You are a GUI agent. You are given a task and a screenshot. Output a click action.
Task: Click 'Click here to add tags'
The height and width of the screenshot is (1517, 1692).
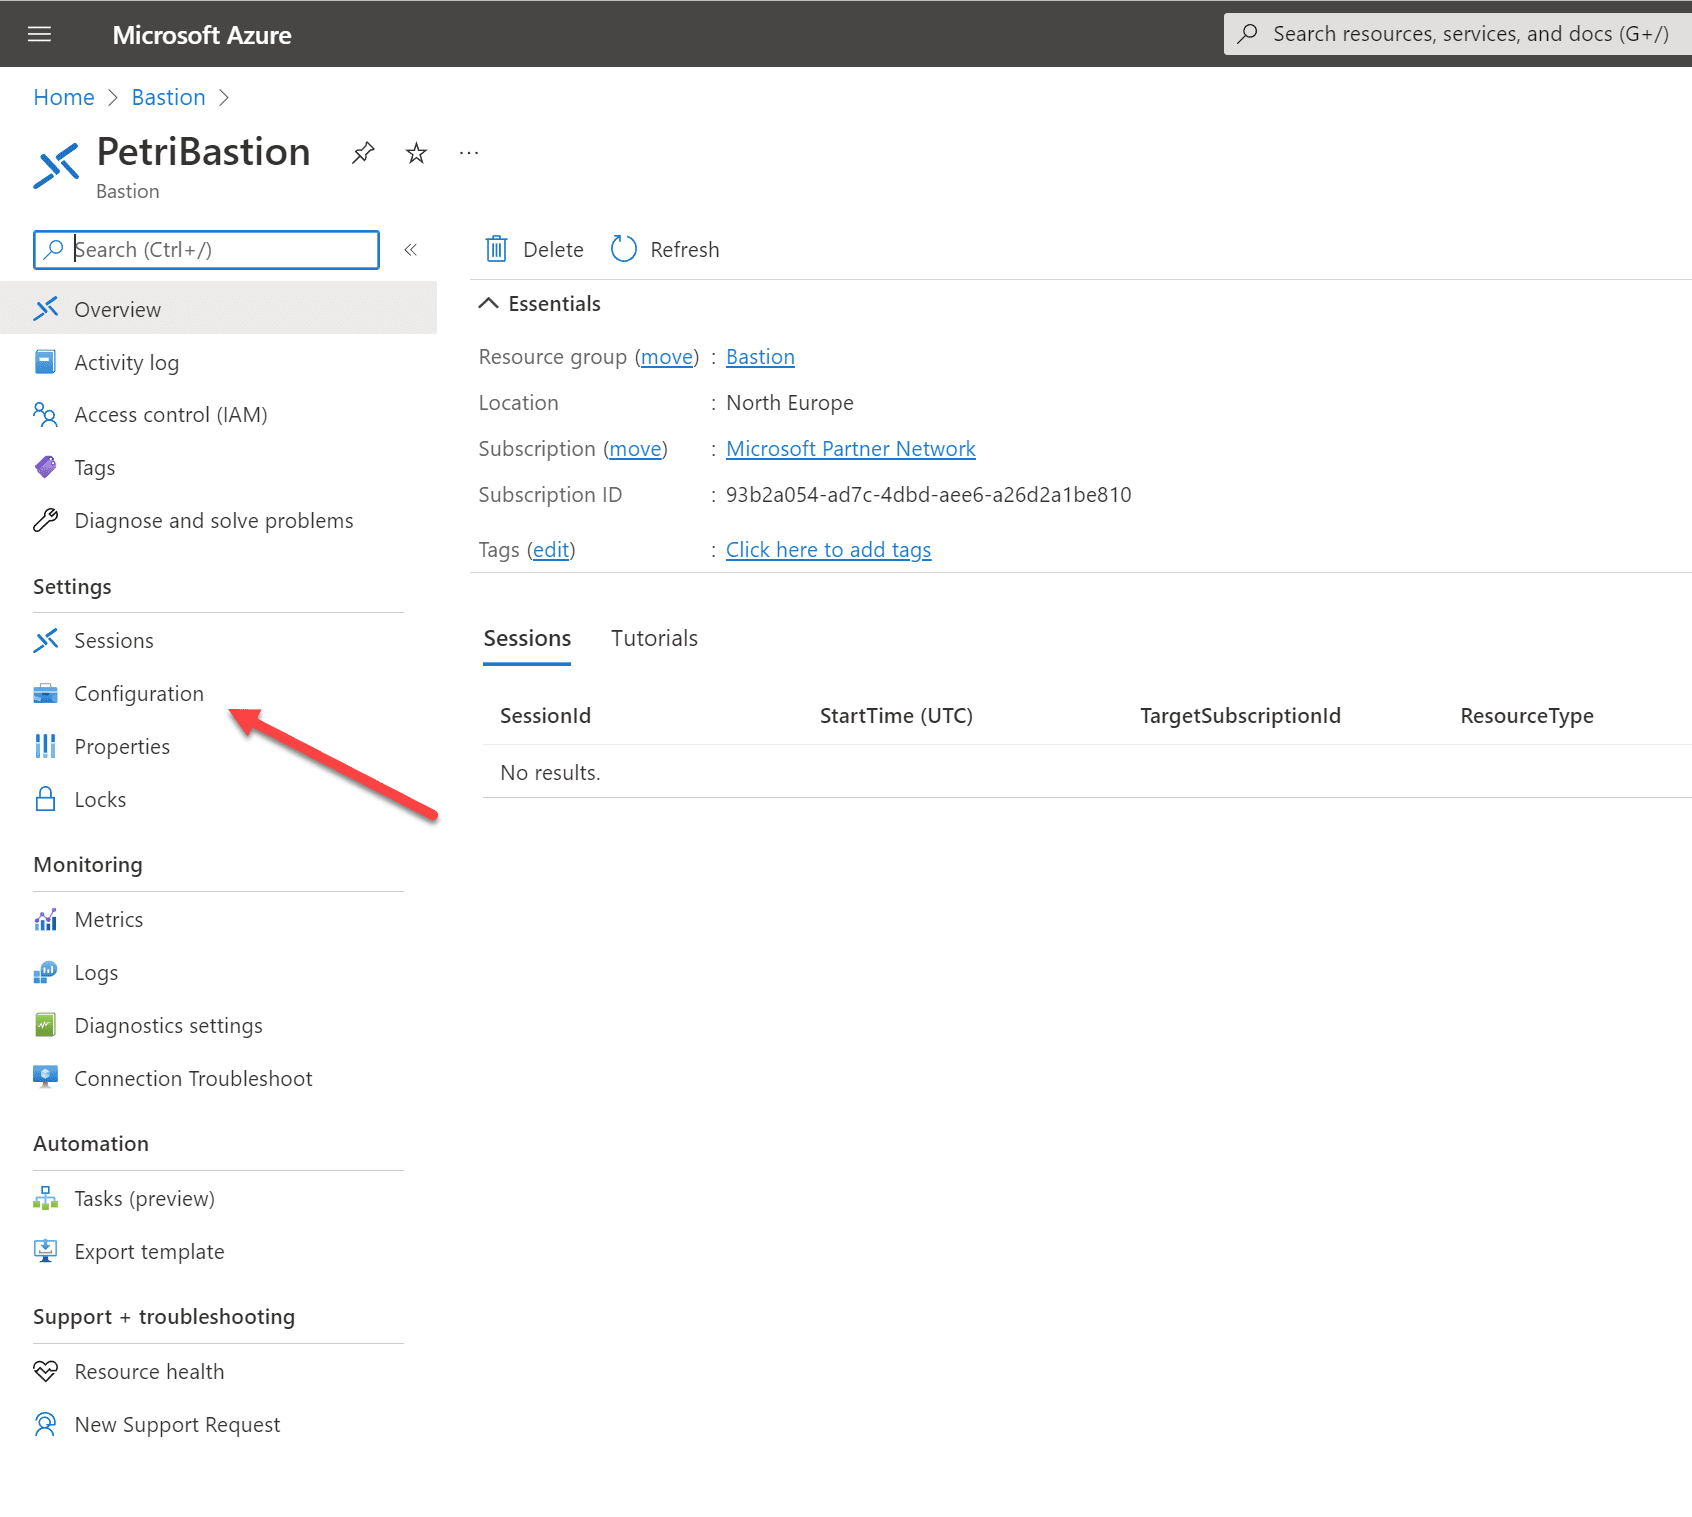coord(828,549)
